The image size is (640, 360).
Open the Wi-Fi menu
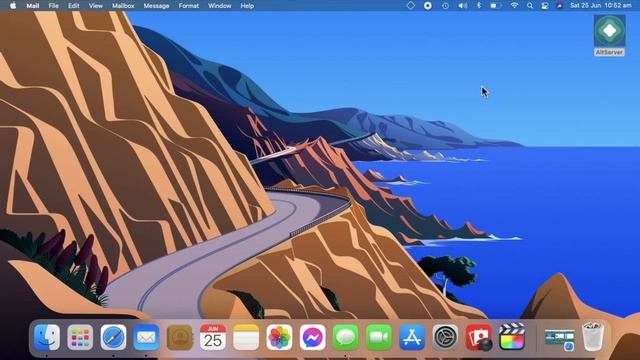(x=514, y=6)
